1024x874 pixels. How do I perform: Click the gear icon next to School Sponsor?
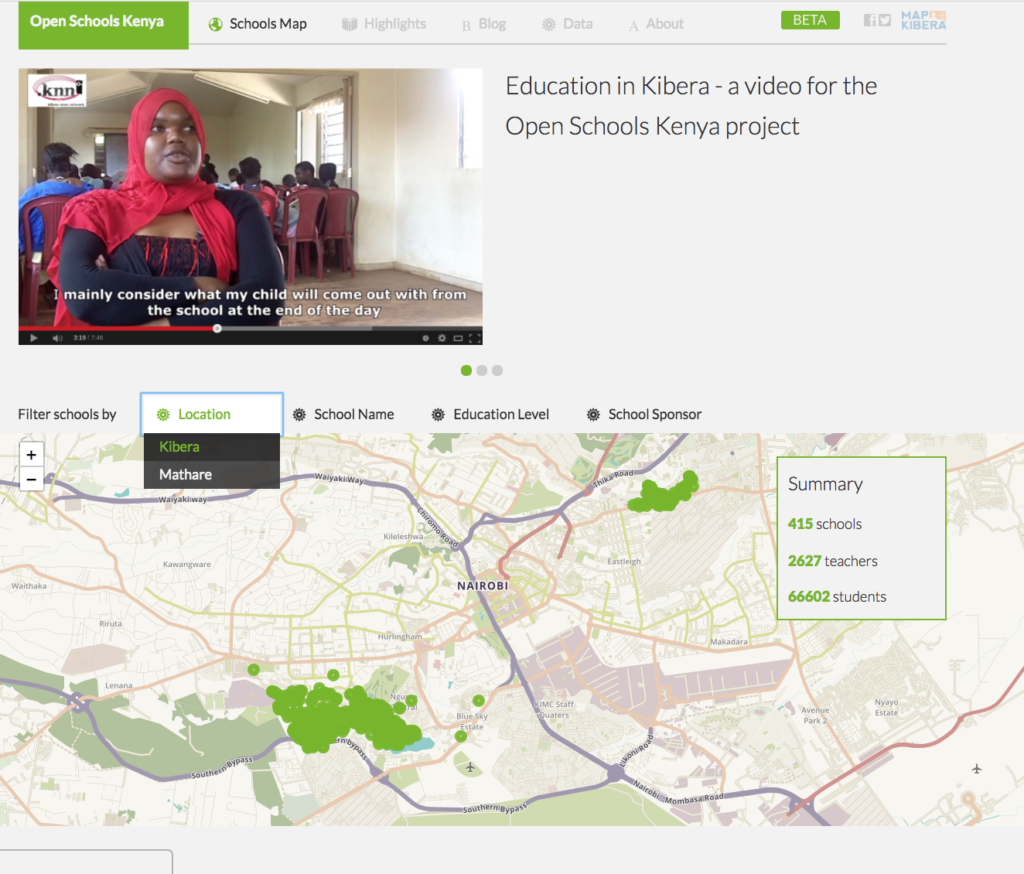(593, 415)
